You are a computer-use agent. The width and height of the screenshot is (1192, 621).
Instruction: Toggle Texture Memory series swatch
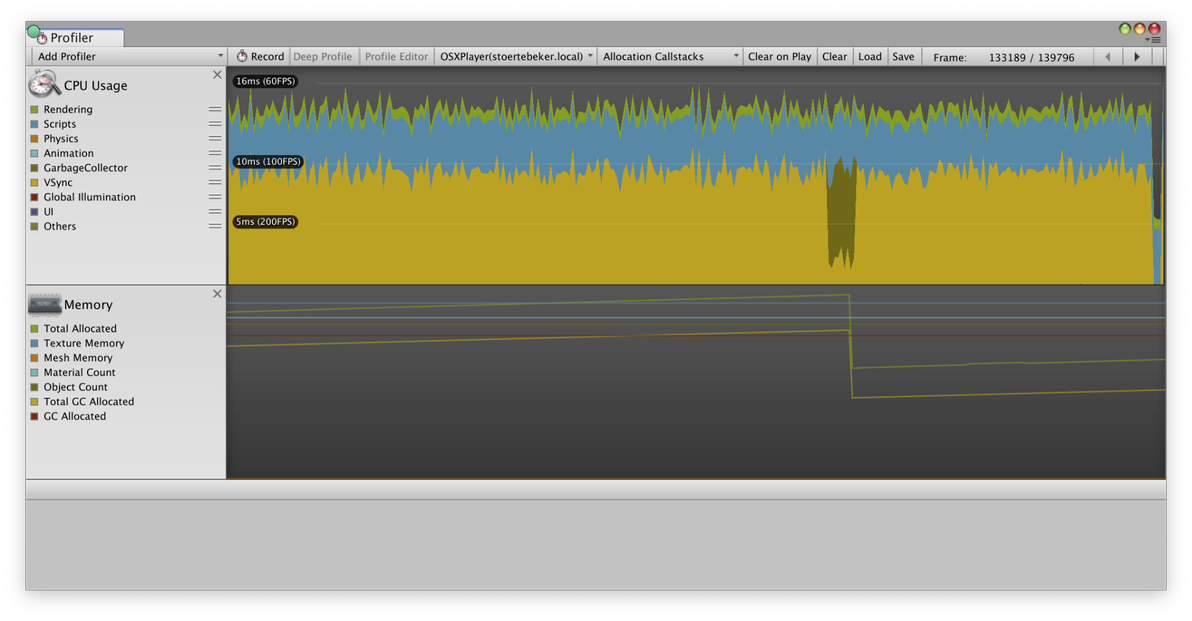point(34,343)
